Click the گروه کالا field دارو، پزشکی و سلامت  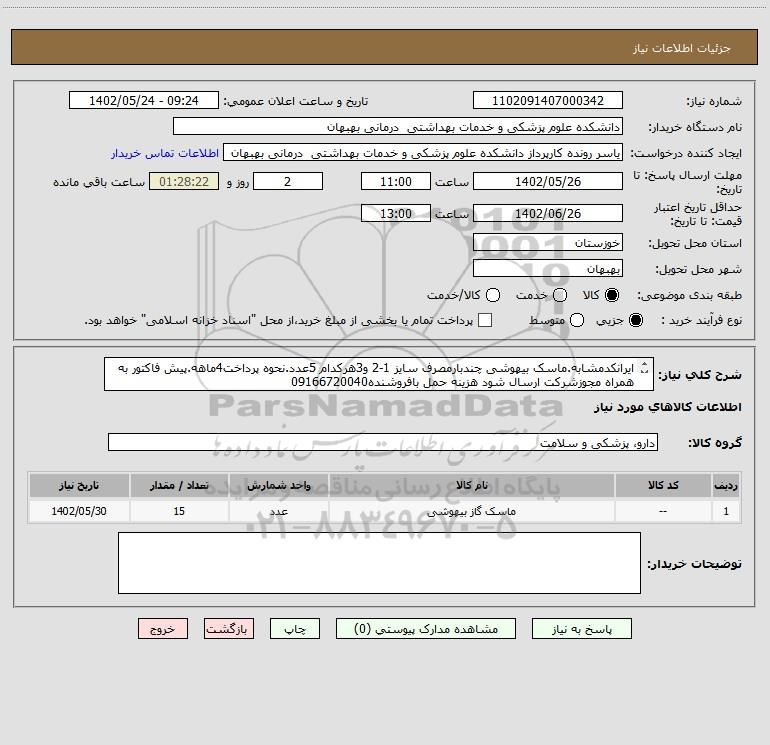pos(383,442)
